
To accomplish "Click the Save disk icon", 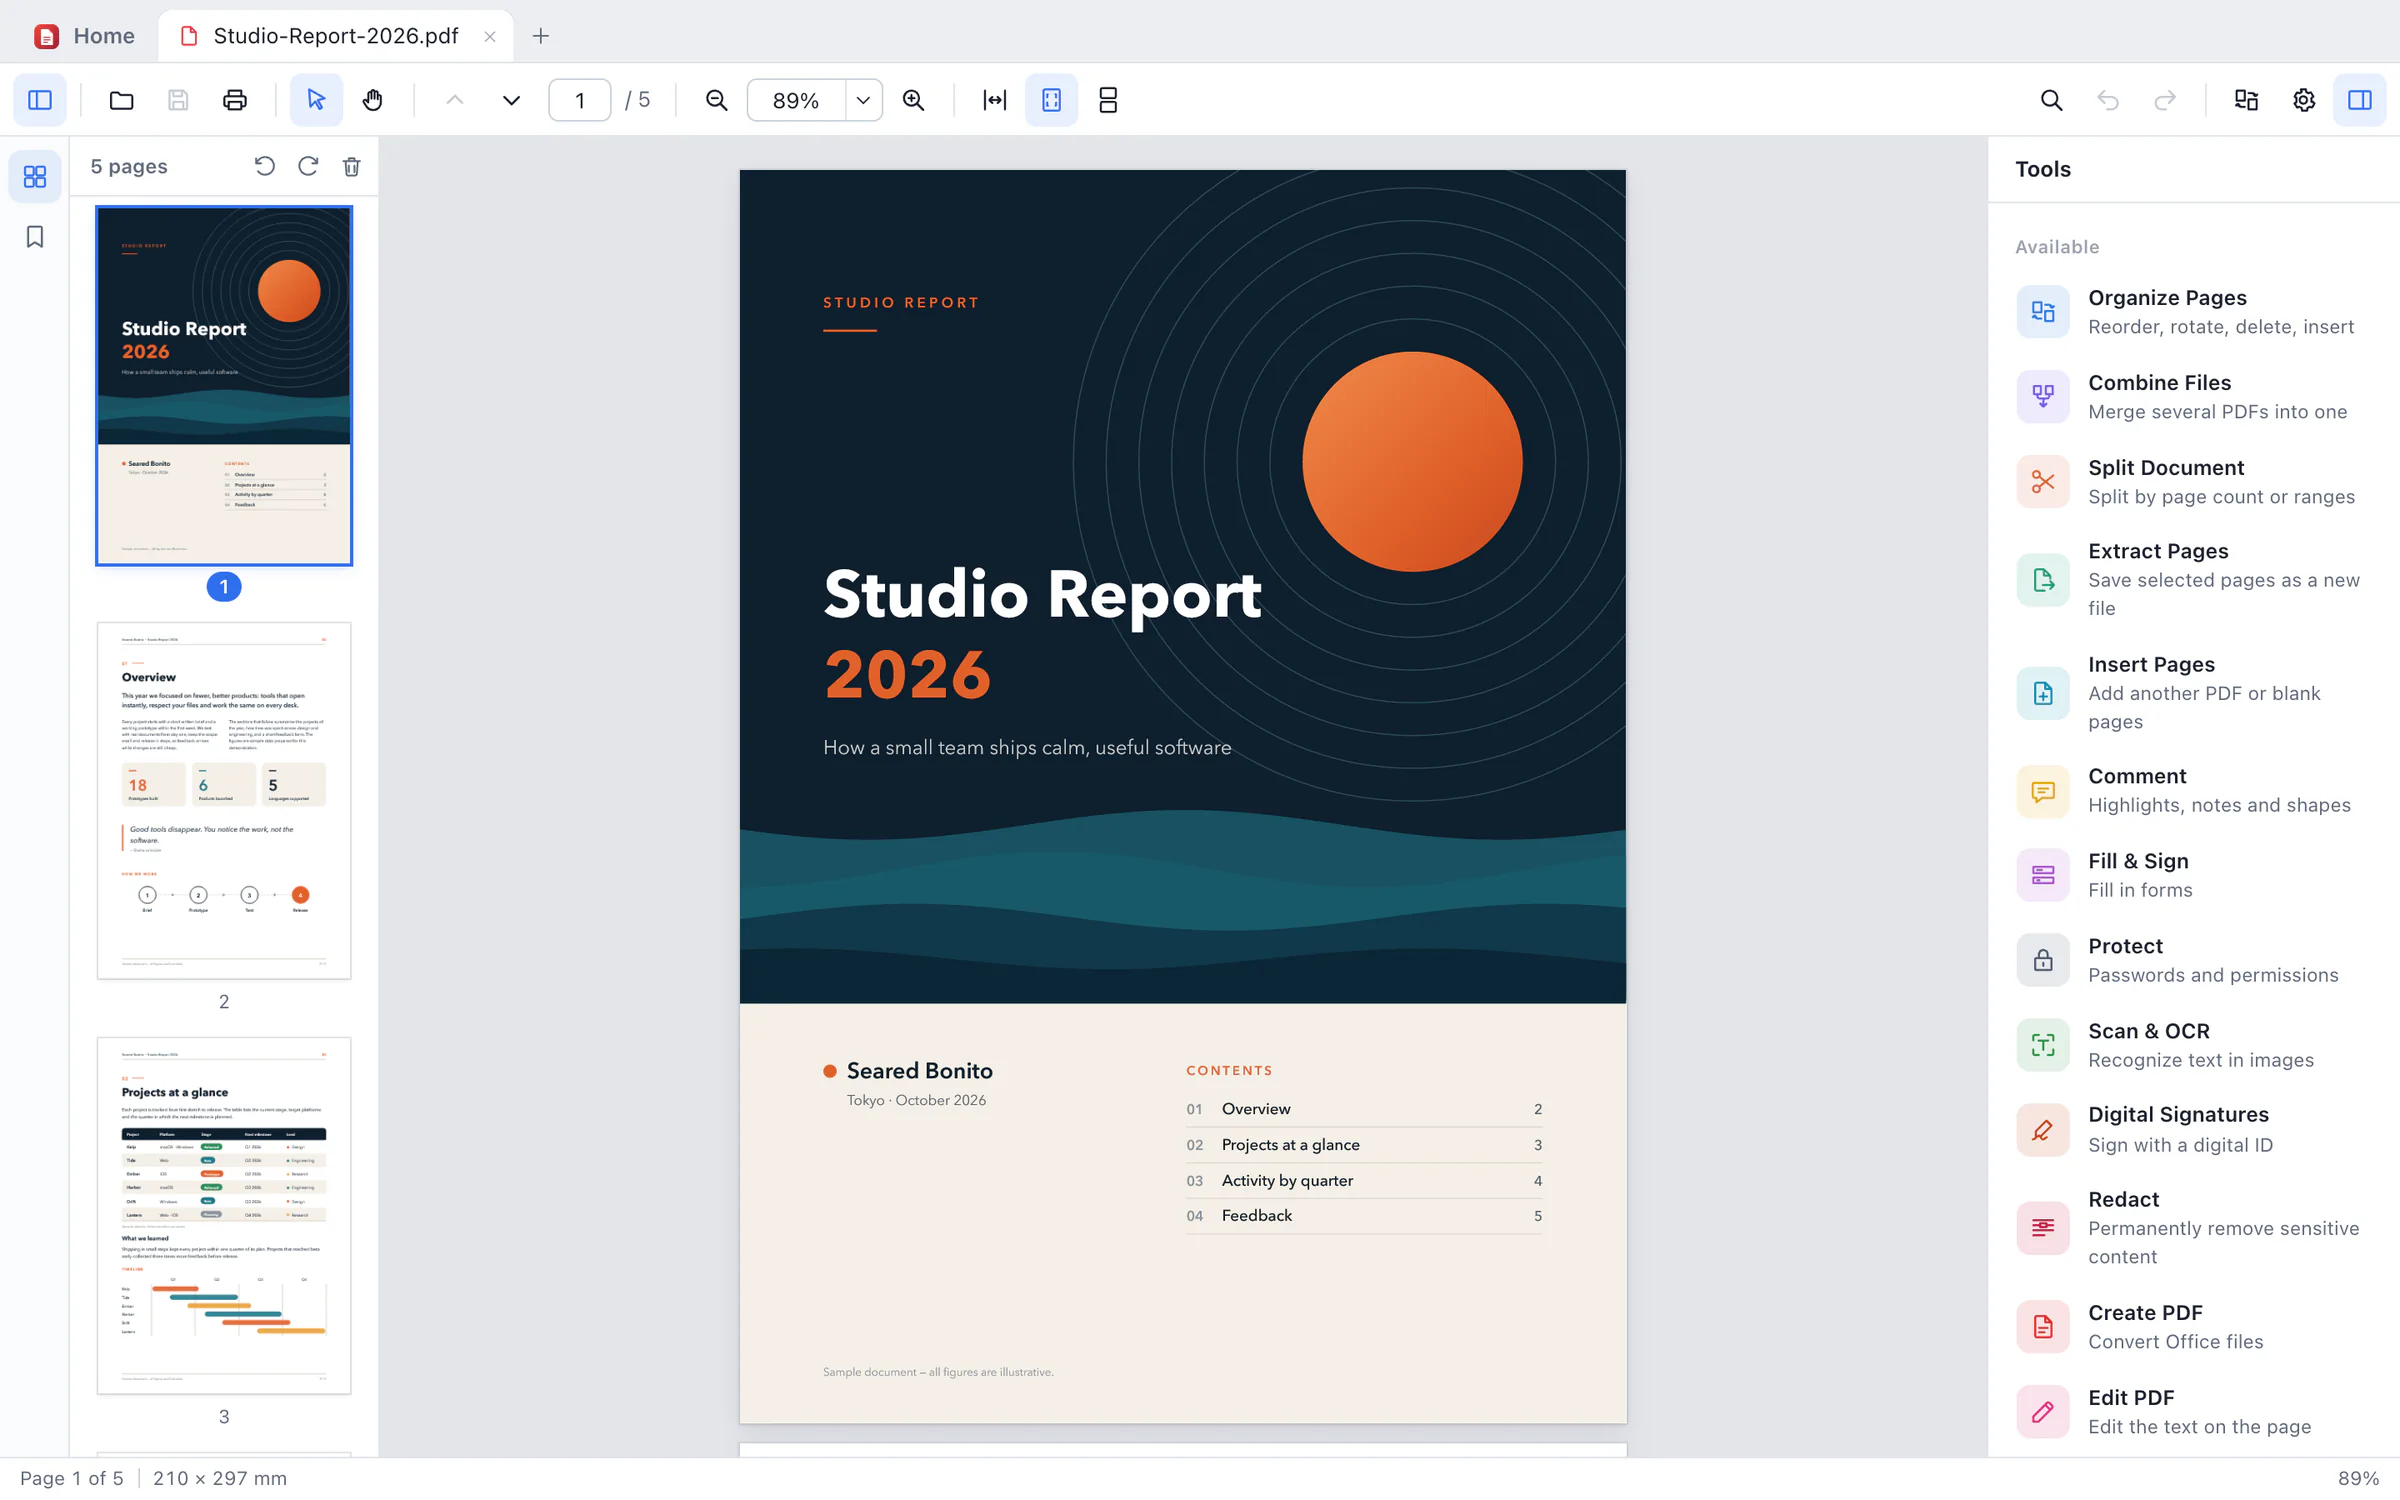I will 178,100.
